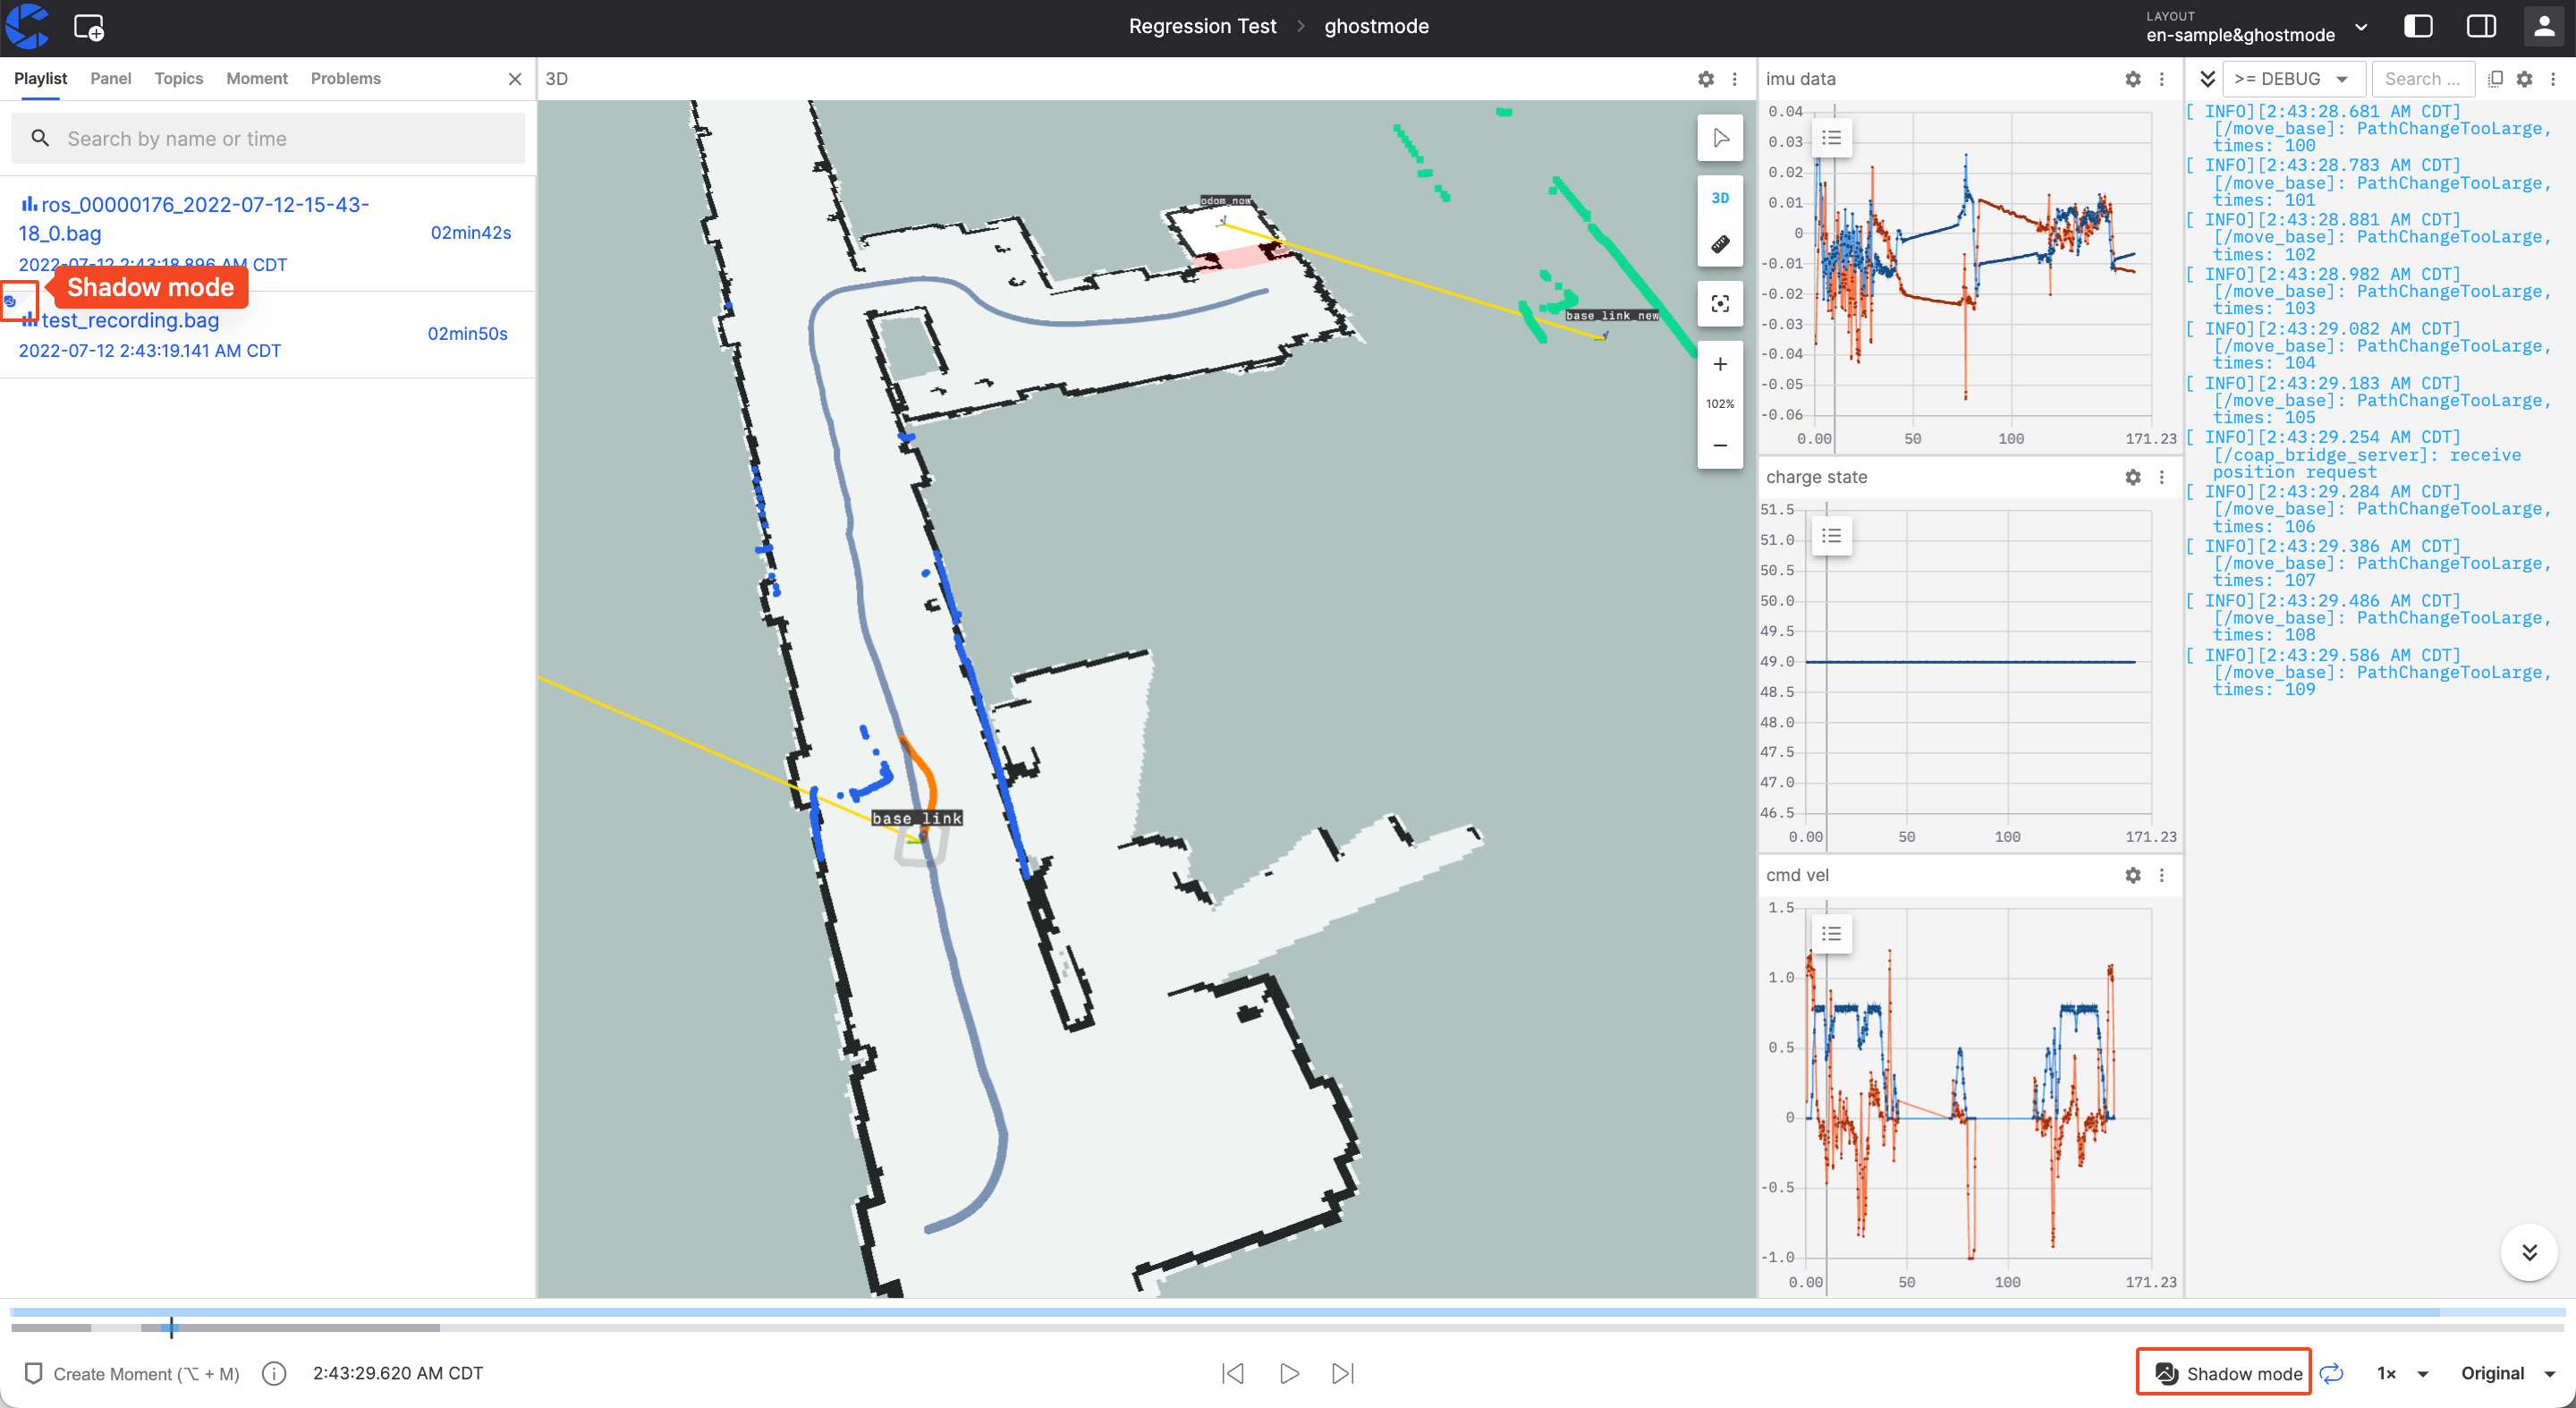This screenshot has height=1408, width=2576.
Task: Toggle imu data chart legend
Action: point(1831,138)
